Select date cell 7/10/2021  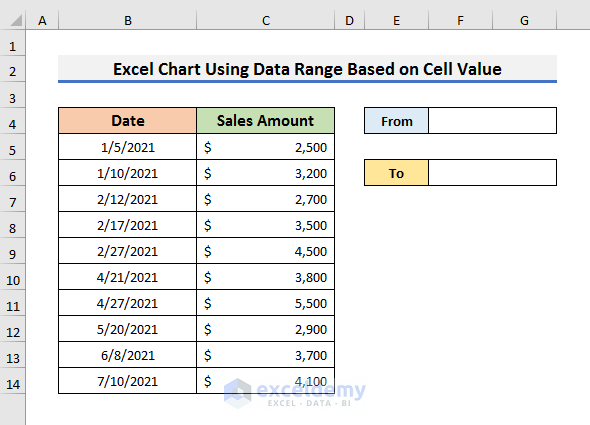[x=128, y=381]
